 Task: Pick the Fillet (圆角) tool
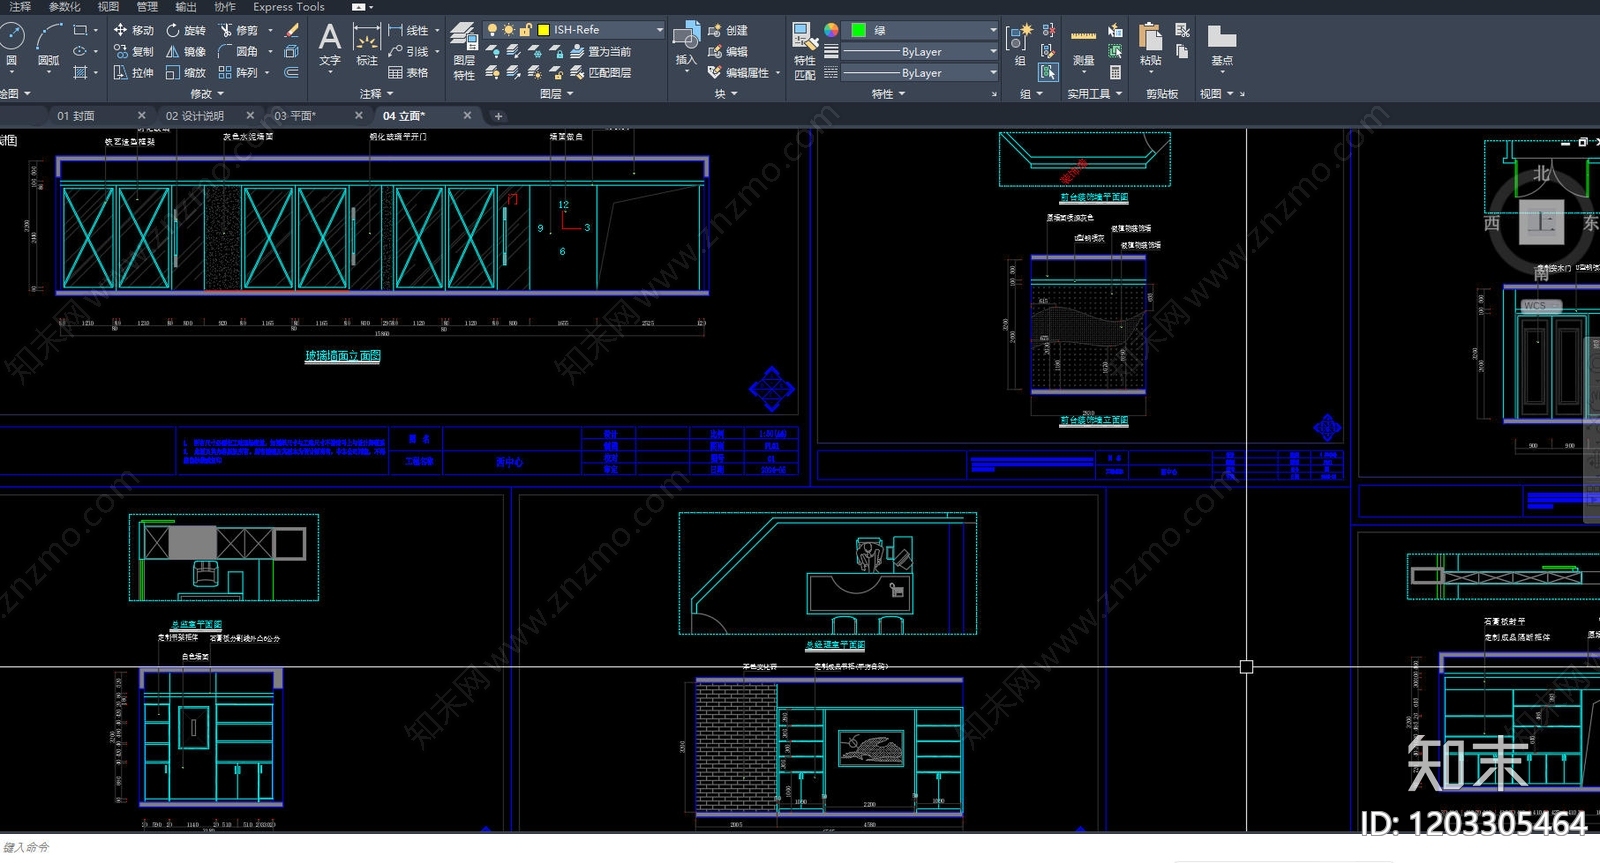click(238, 51)
